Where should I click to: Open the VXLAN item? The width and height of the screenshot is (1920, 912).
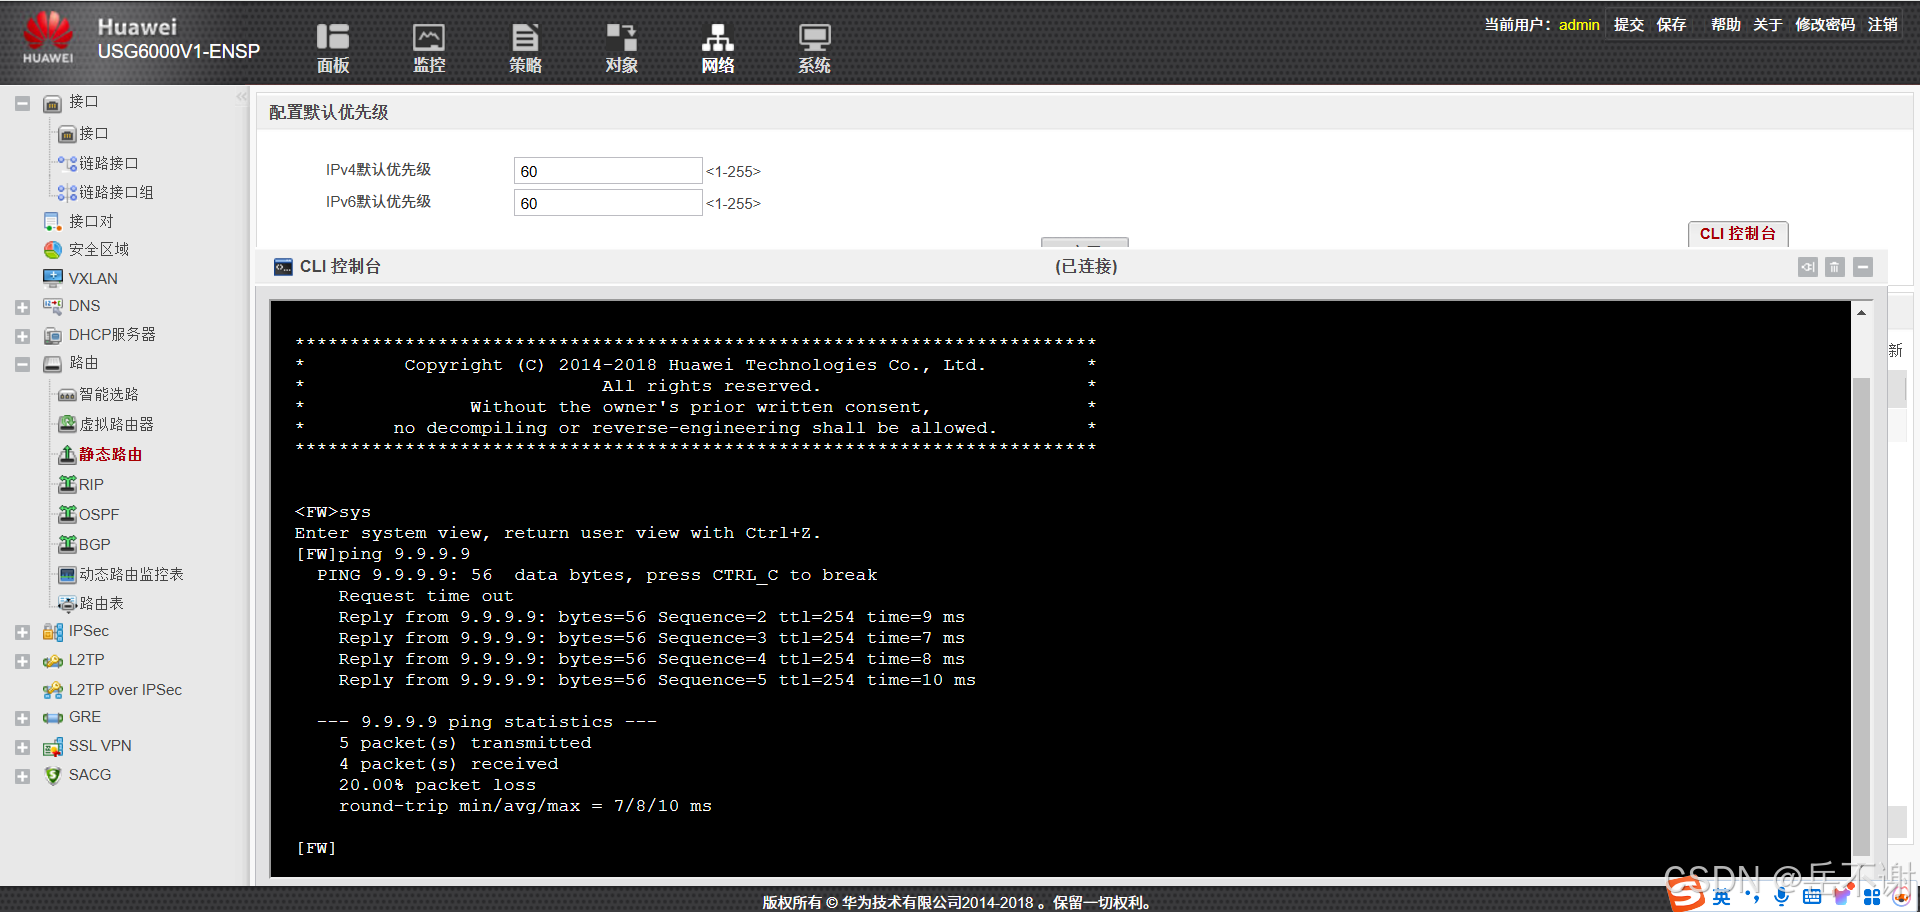93,278
